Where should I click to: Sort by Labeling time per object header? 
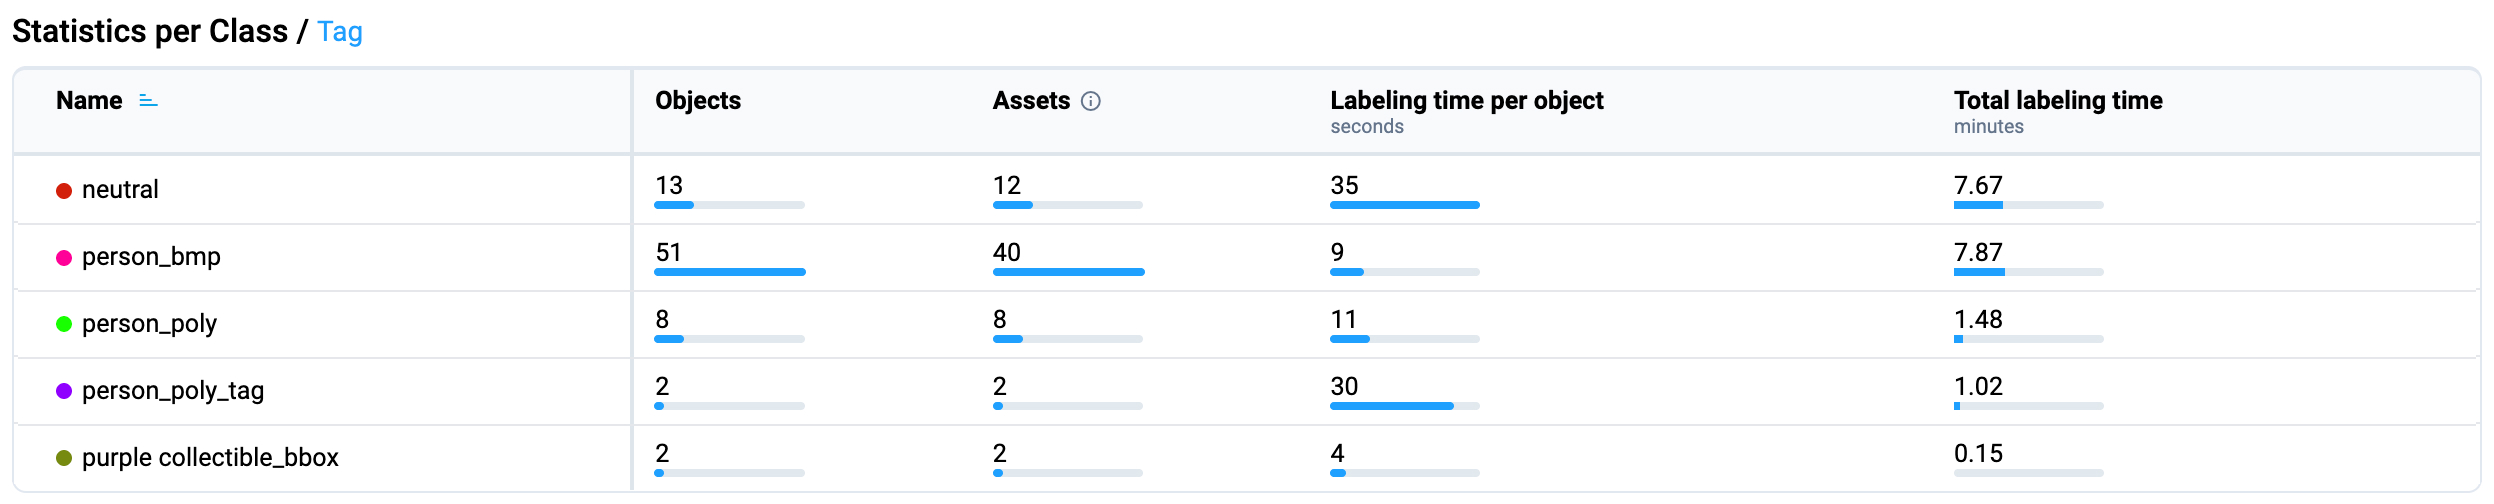pyautogui.click(x=1466, y=101)
